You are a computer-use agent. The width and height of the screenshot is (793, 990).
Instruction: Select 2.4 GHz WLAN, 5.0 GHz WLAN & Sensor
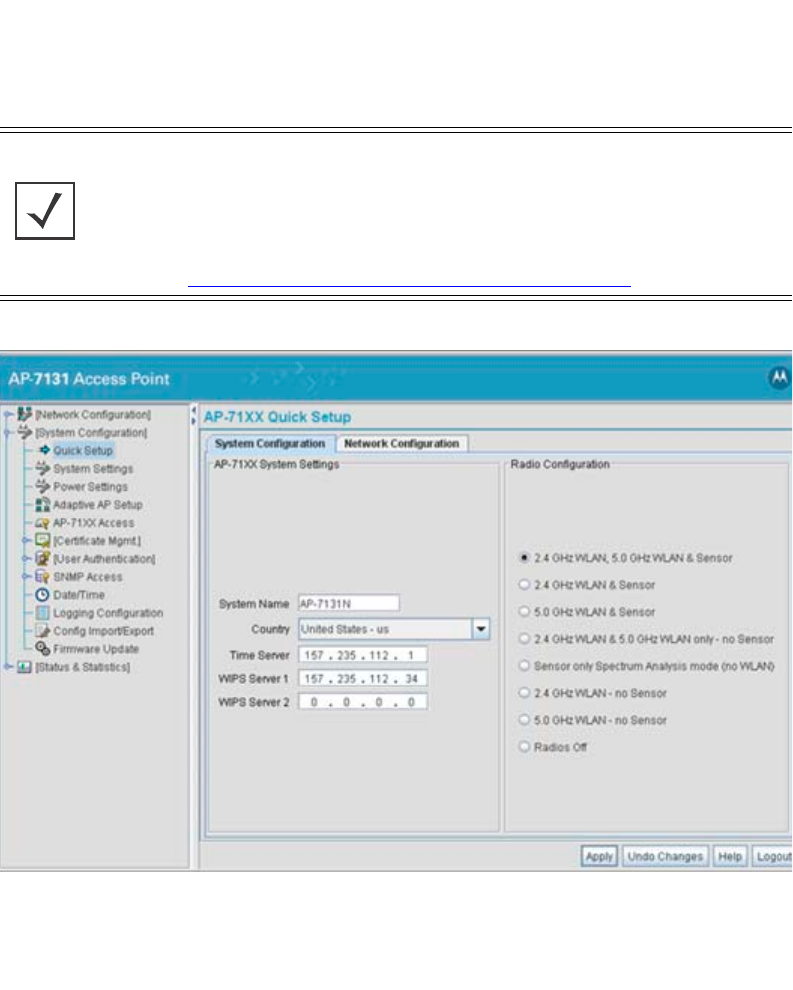[x=524, y=558]
